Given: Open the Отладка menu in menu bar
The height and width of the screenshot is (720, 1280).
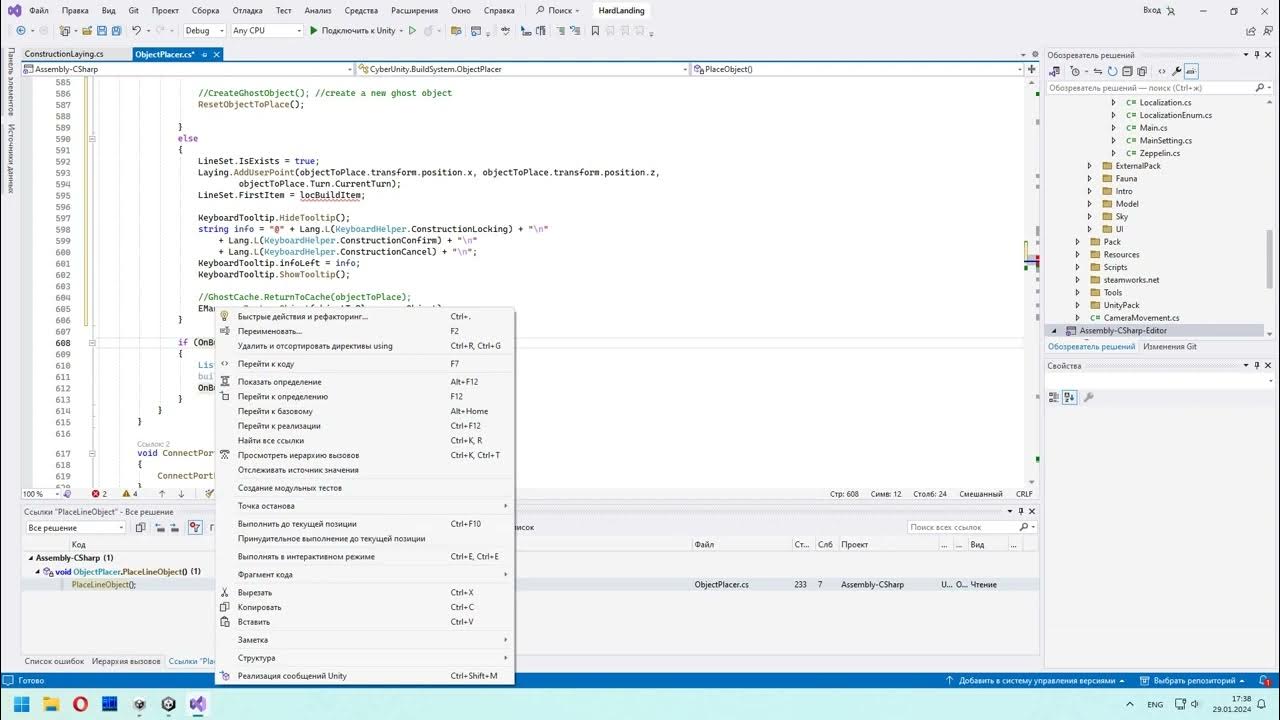Looking at the screenshot, I should tap(247, 10).
